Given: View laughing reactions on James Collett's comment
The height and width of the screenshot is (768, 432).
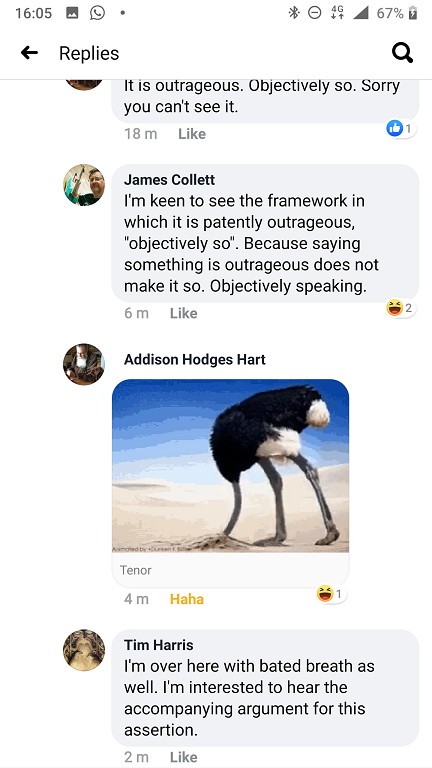Looking at the screenshot, I should click(x=401, y=308).
